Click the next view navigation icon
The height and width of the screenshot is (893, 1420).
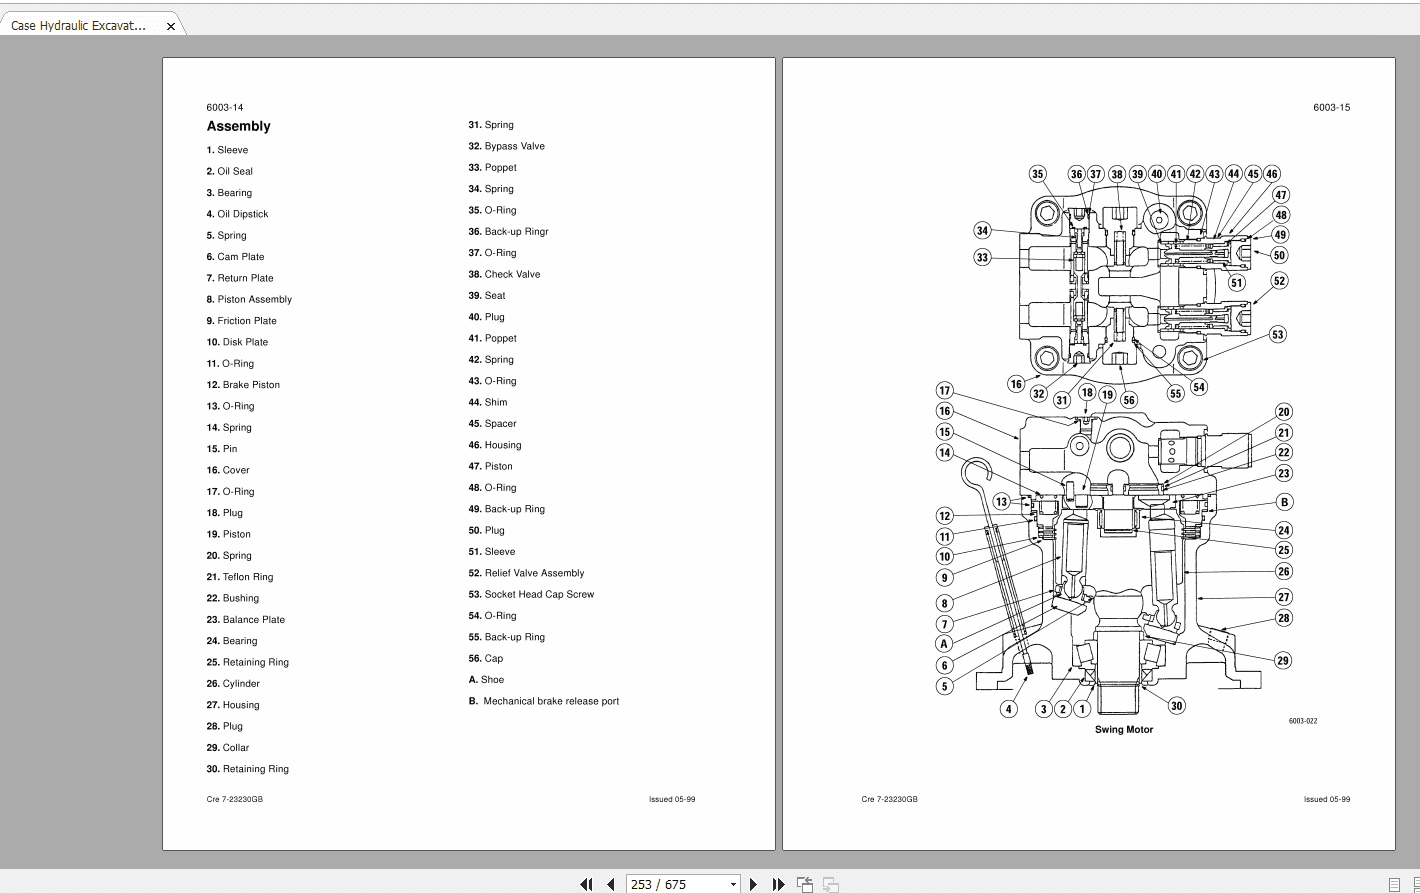[x=830, y=884]
